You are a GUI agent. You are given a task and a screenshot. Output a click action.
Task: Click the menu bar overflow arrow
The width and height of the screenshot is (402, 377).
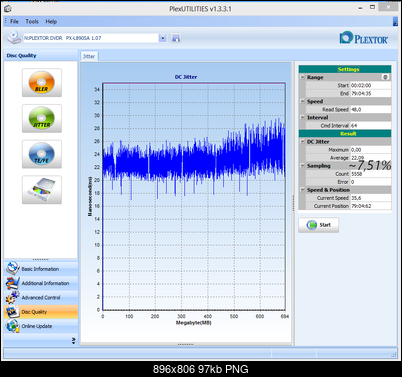[x=395, y=22]
